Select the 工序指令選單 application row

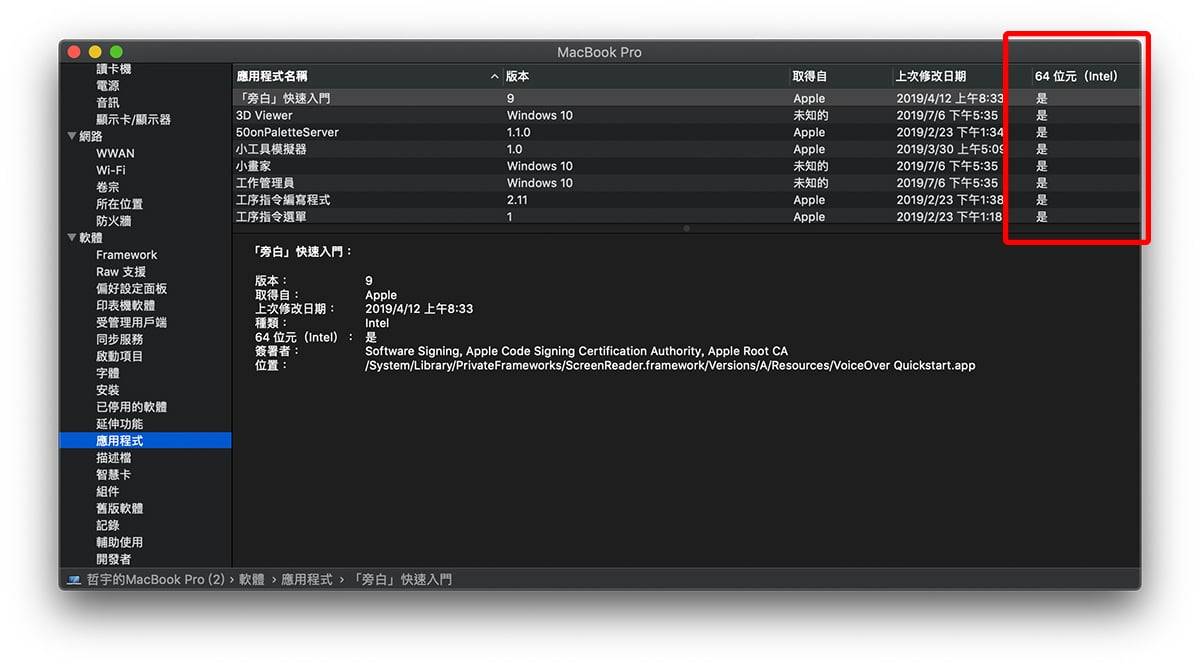pyautogui.click(x=686, y=217)
